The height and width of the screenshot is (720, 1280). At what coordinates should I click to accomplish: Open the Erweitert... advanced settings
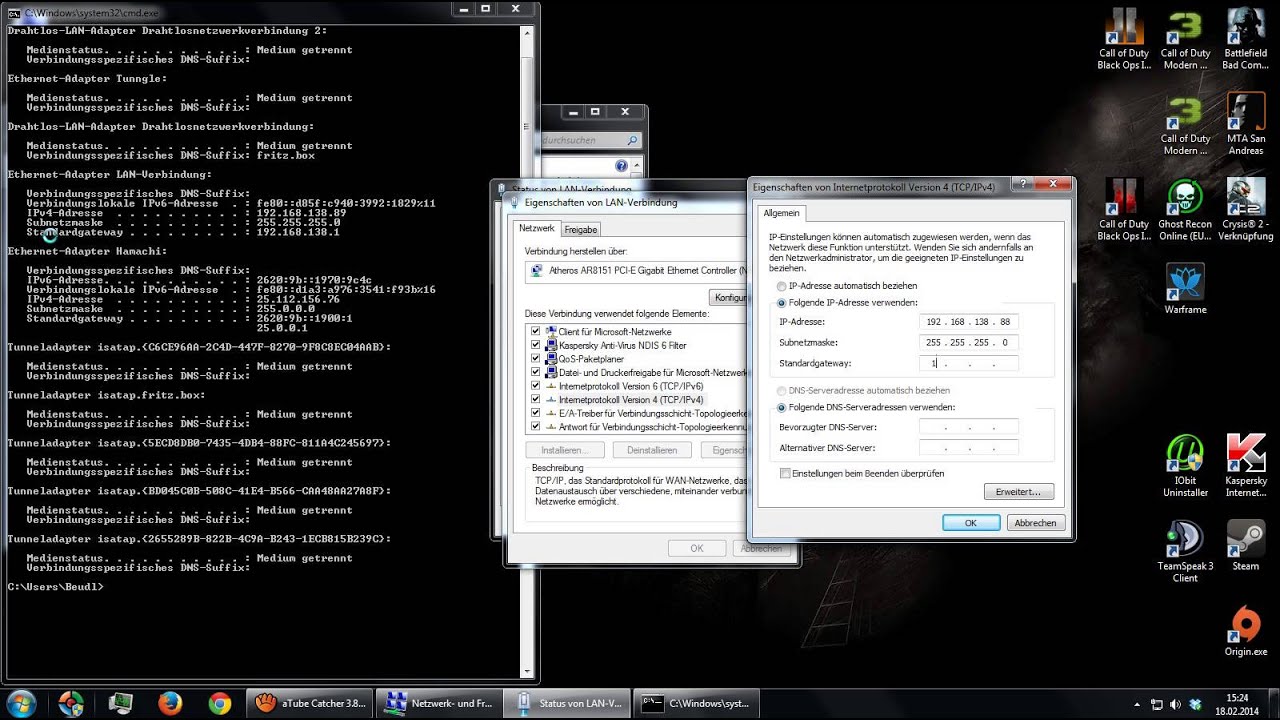[x=1019, y=492]
